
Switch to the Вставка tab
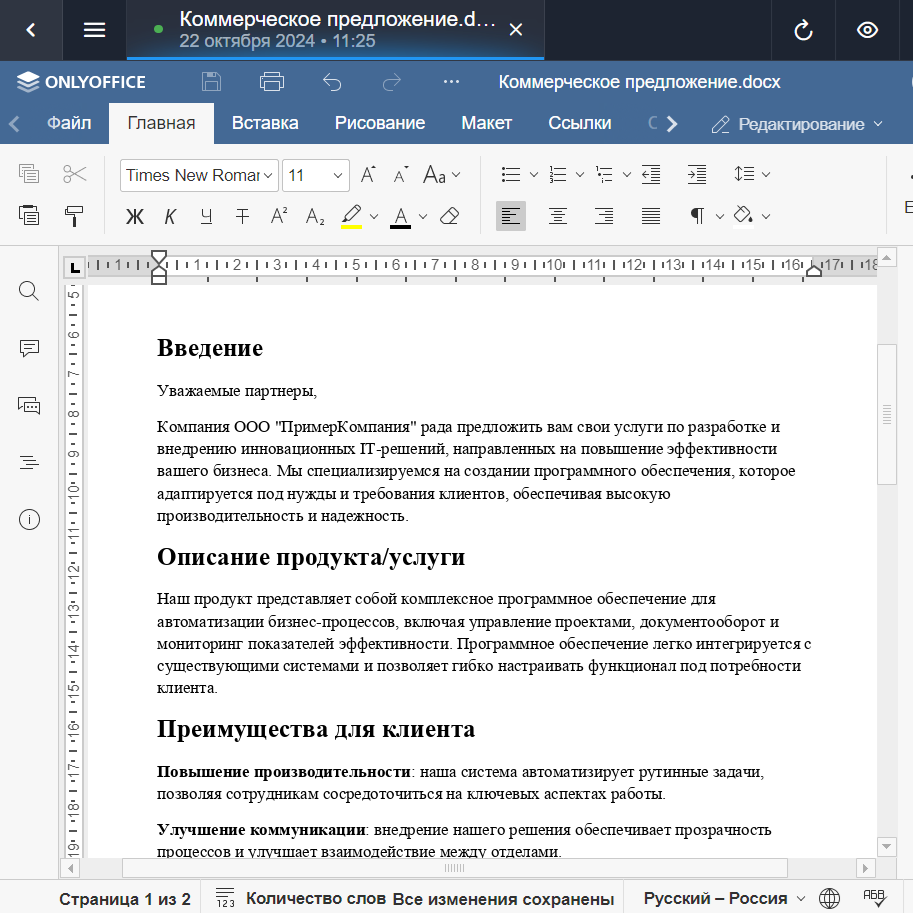pos(265,123)
